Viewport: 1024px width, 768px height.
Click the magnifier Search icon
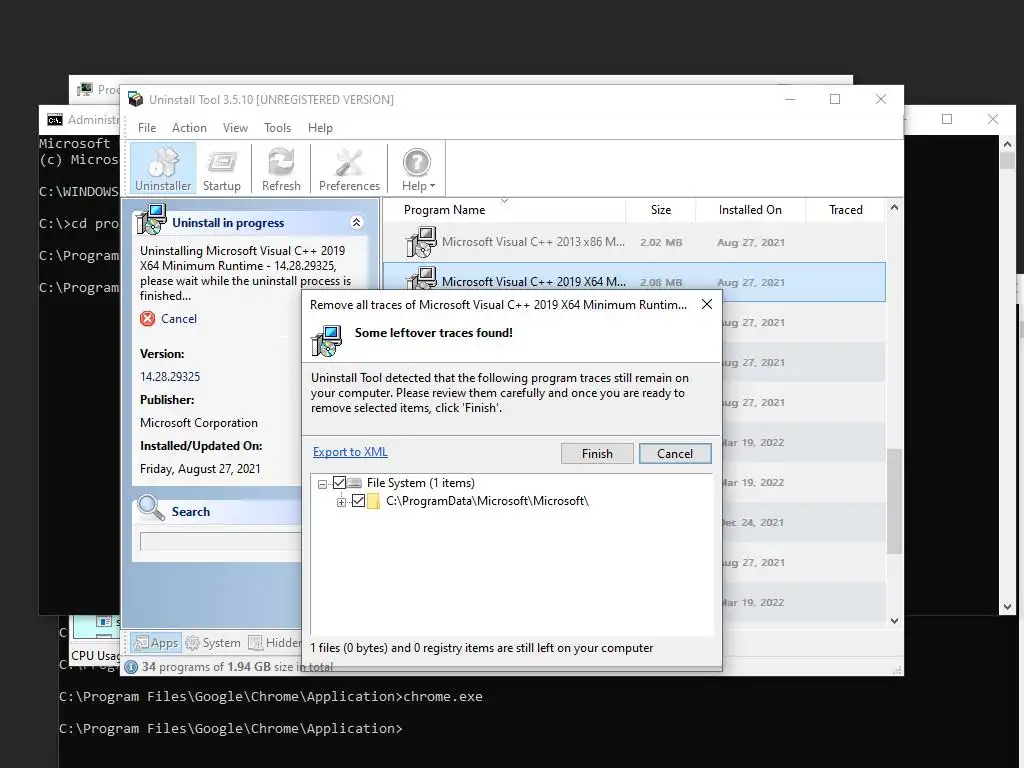(151, 507)
